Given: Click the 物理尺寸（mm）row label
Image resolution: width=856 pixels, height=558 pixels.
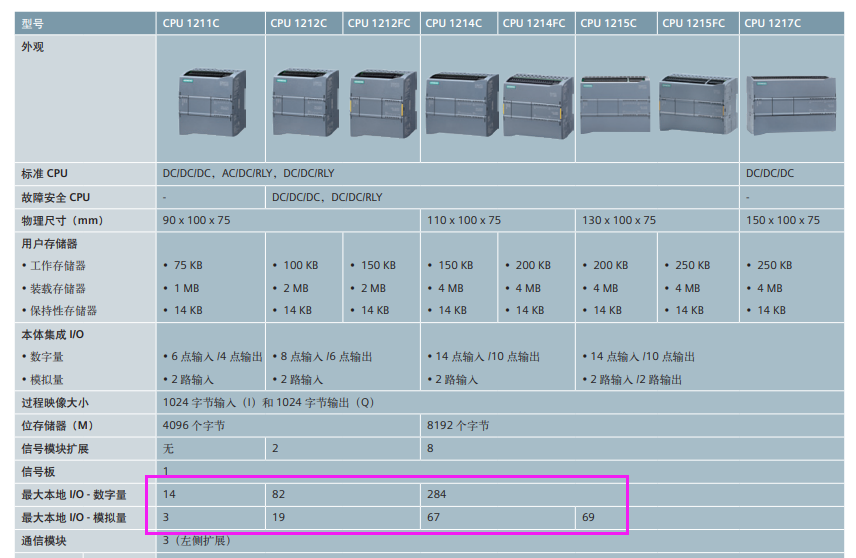Looking at the screenshot, I should point(62,221).
